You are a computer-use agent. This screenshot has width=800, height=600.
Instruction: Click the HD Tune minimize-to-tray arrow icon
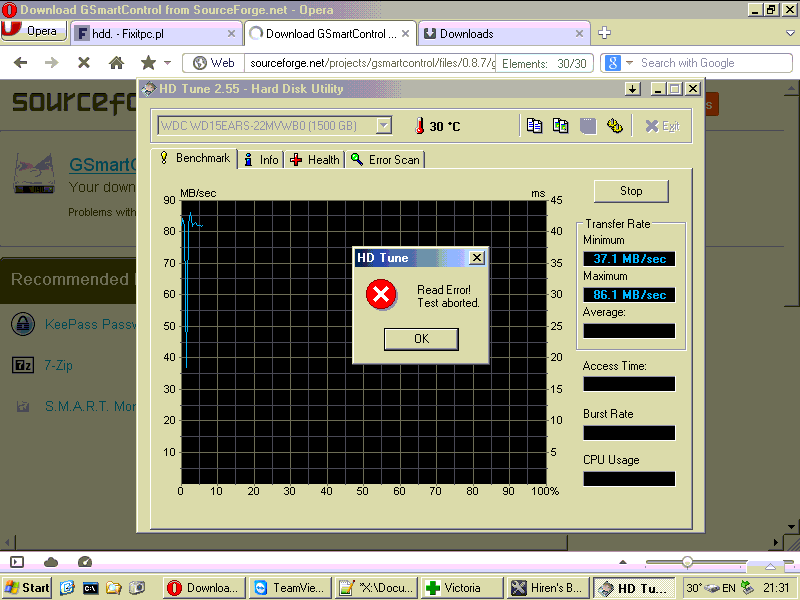coord(633,89)
